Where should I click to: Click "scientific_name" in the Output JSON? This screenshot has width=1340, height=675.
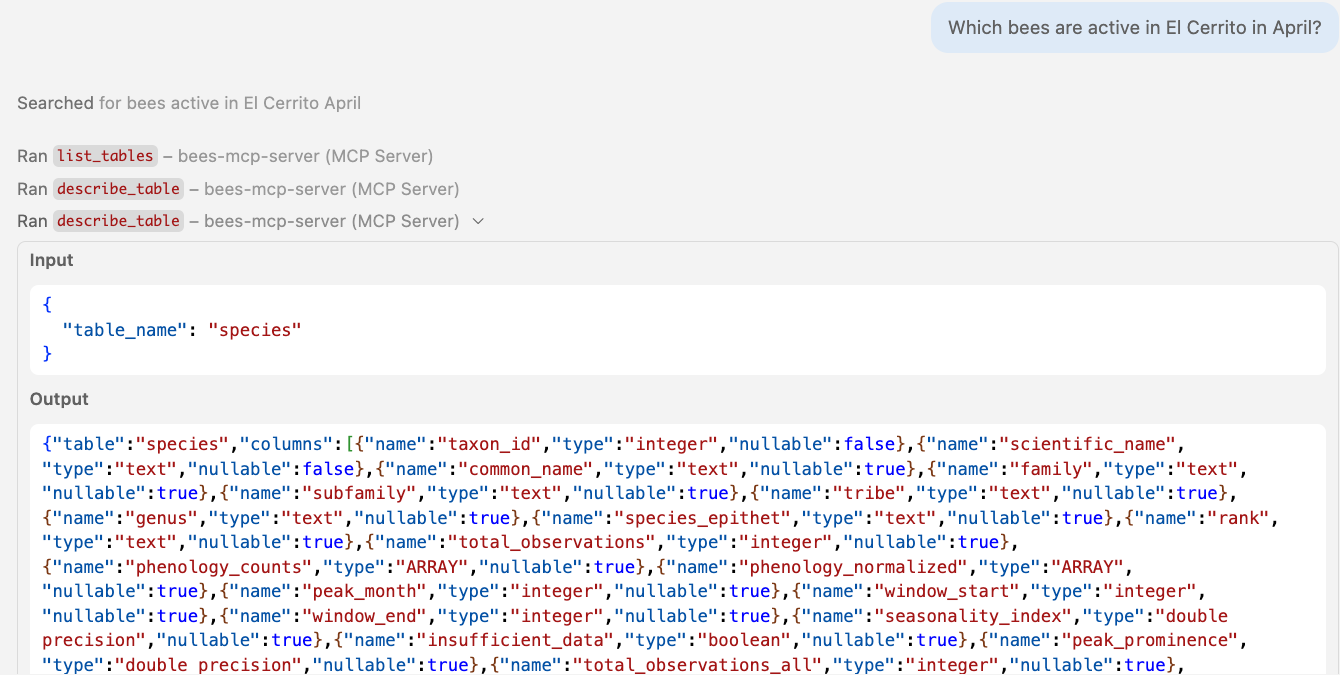pyautogui.click(x=1083, y=444)
